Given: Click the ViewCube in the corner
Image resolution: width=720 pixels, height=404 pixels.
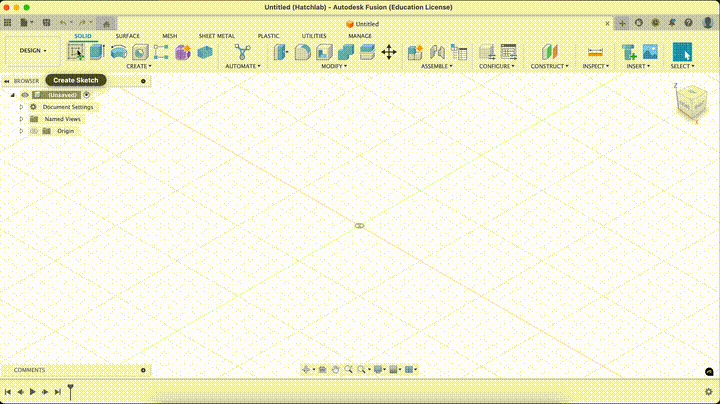Looking at the screenshot, I should [692, 102].
